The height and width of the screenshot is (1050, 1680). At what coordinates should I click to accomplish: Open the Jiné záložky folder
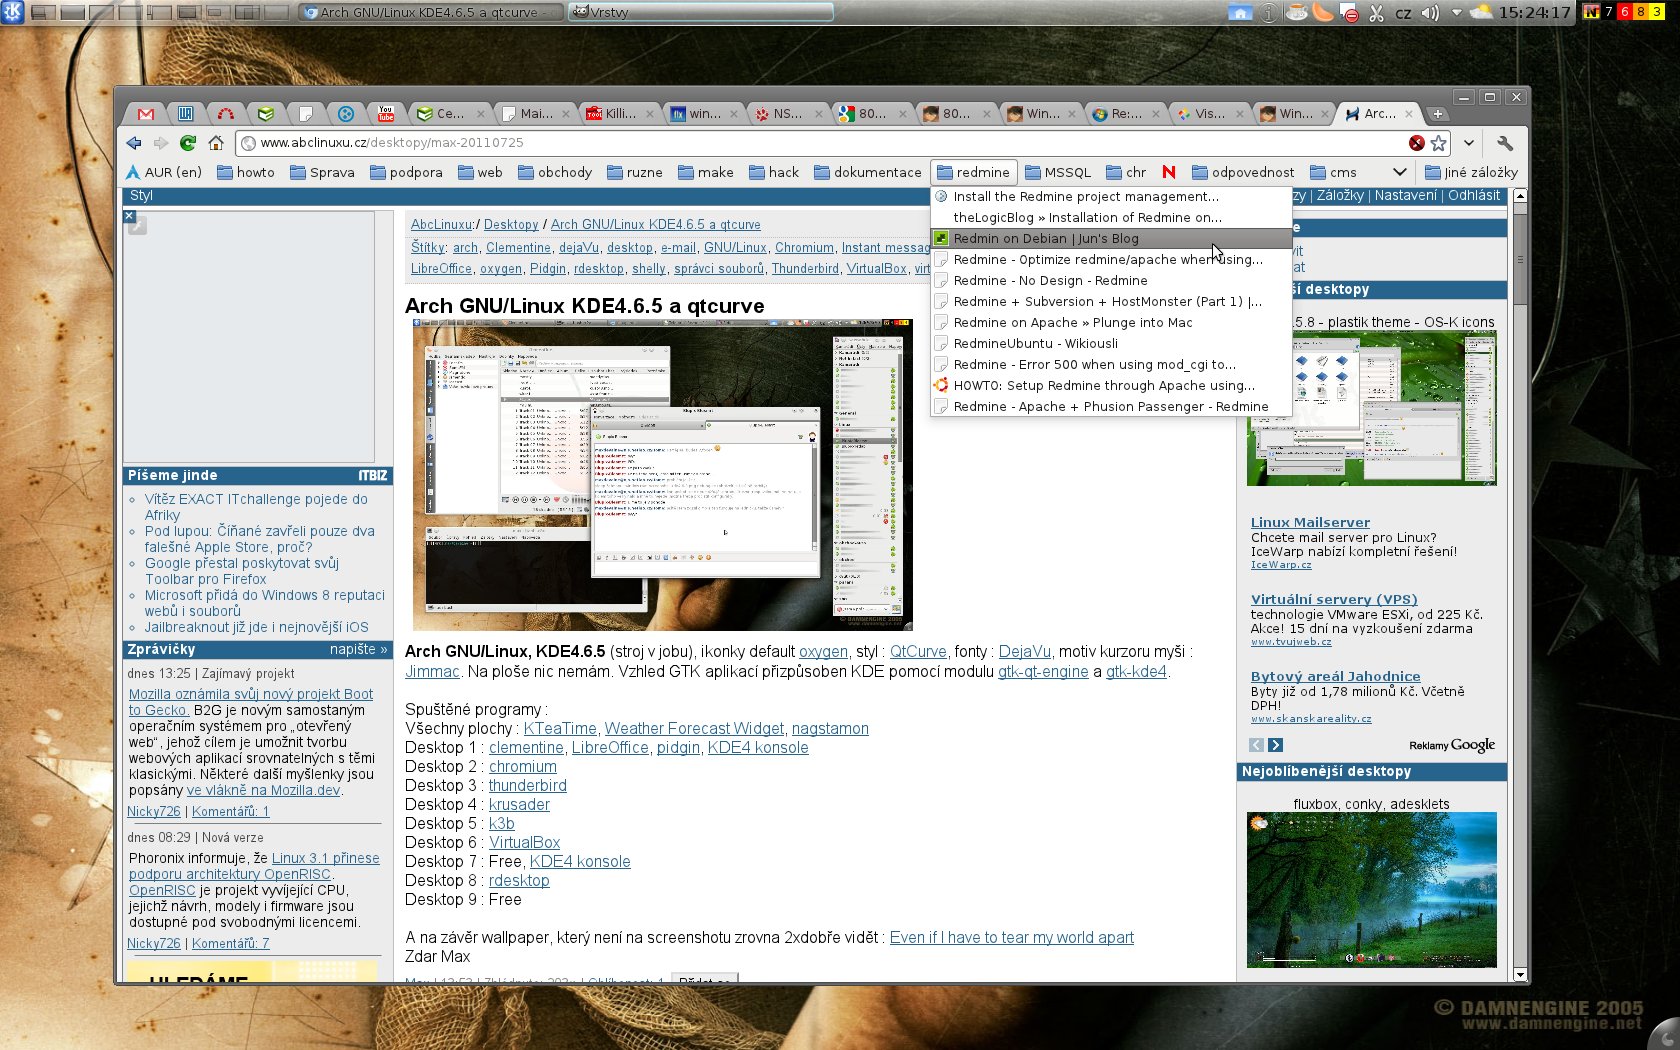(x=1471, y=172)
